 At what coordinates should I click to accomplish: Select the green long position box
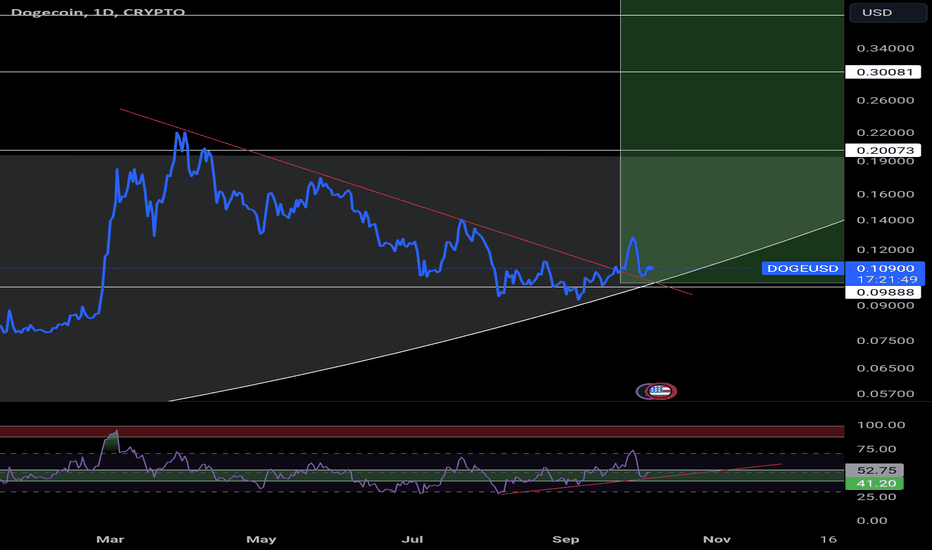coord(732,141)
